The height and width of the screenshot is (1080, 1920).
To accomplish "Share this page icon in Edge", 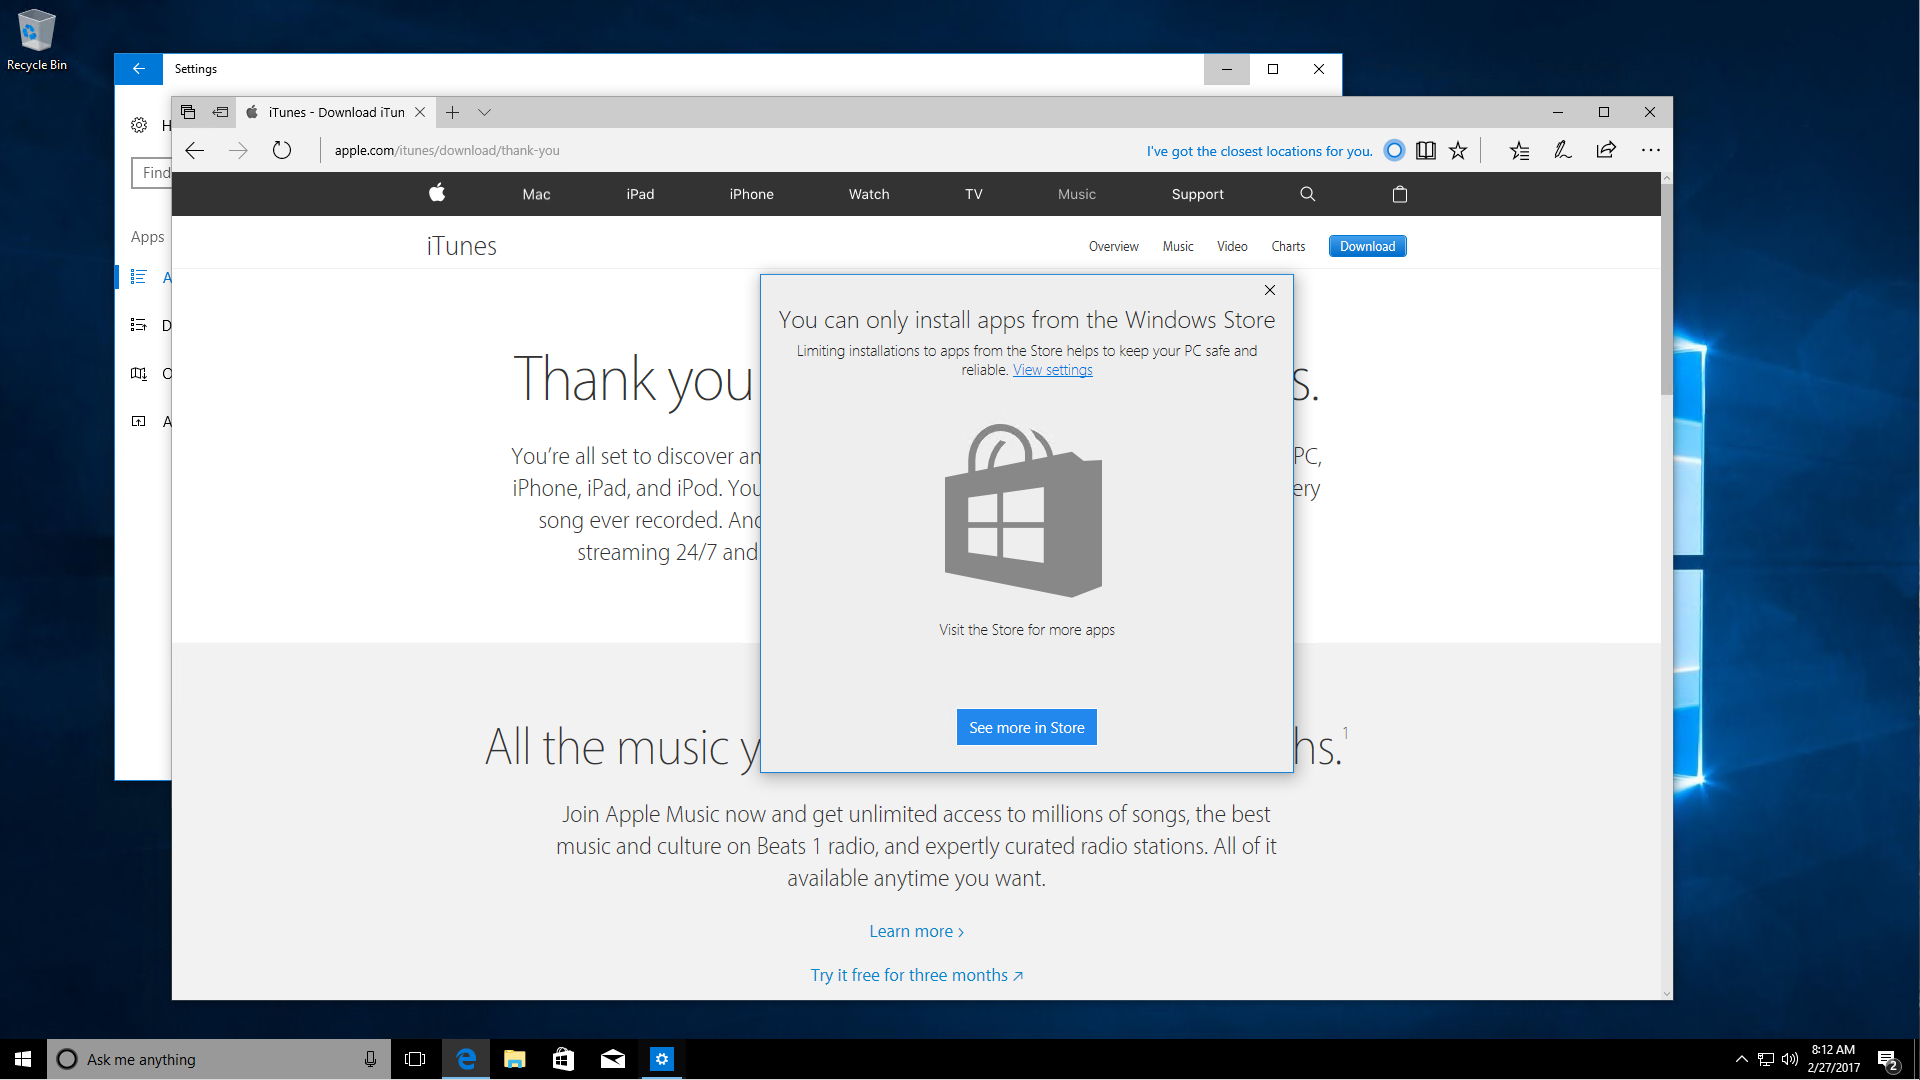I will 1606,150.
